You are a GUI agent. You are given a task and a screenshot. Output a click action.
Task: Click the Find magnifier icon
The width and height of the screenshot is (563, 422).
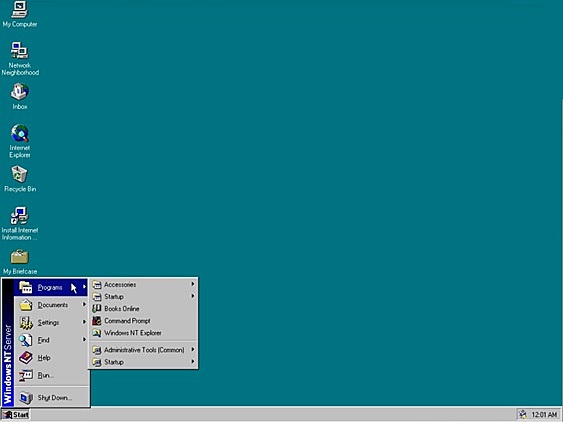(25, 340)
